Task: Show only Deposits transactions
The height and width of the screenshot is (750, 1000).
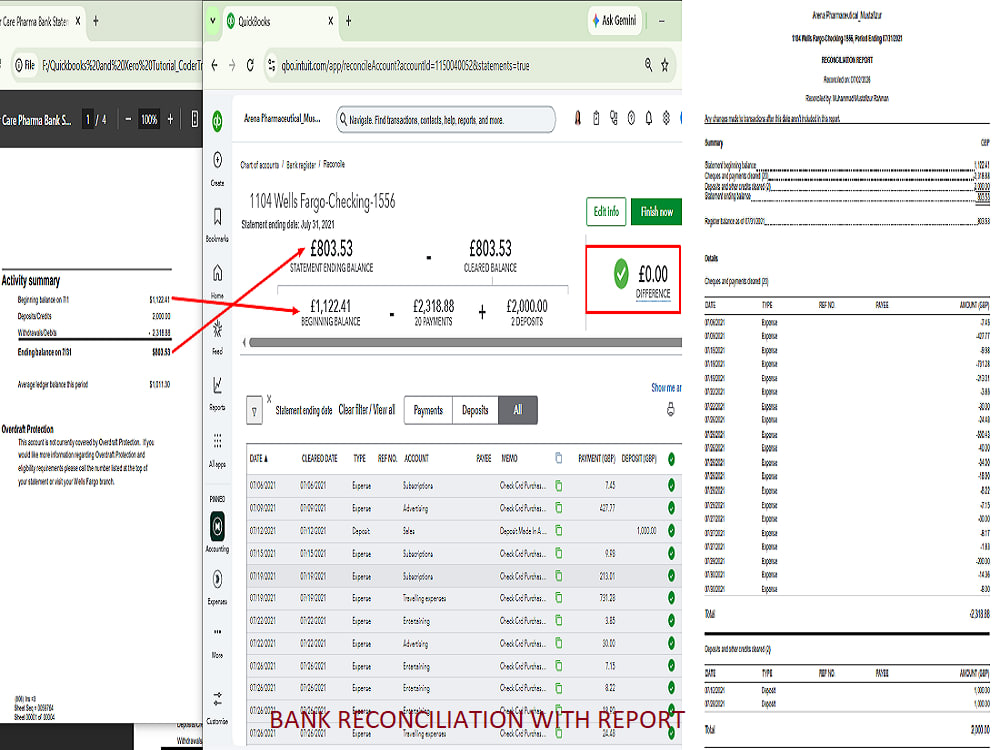Action: (x=475, y=410)
